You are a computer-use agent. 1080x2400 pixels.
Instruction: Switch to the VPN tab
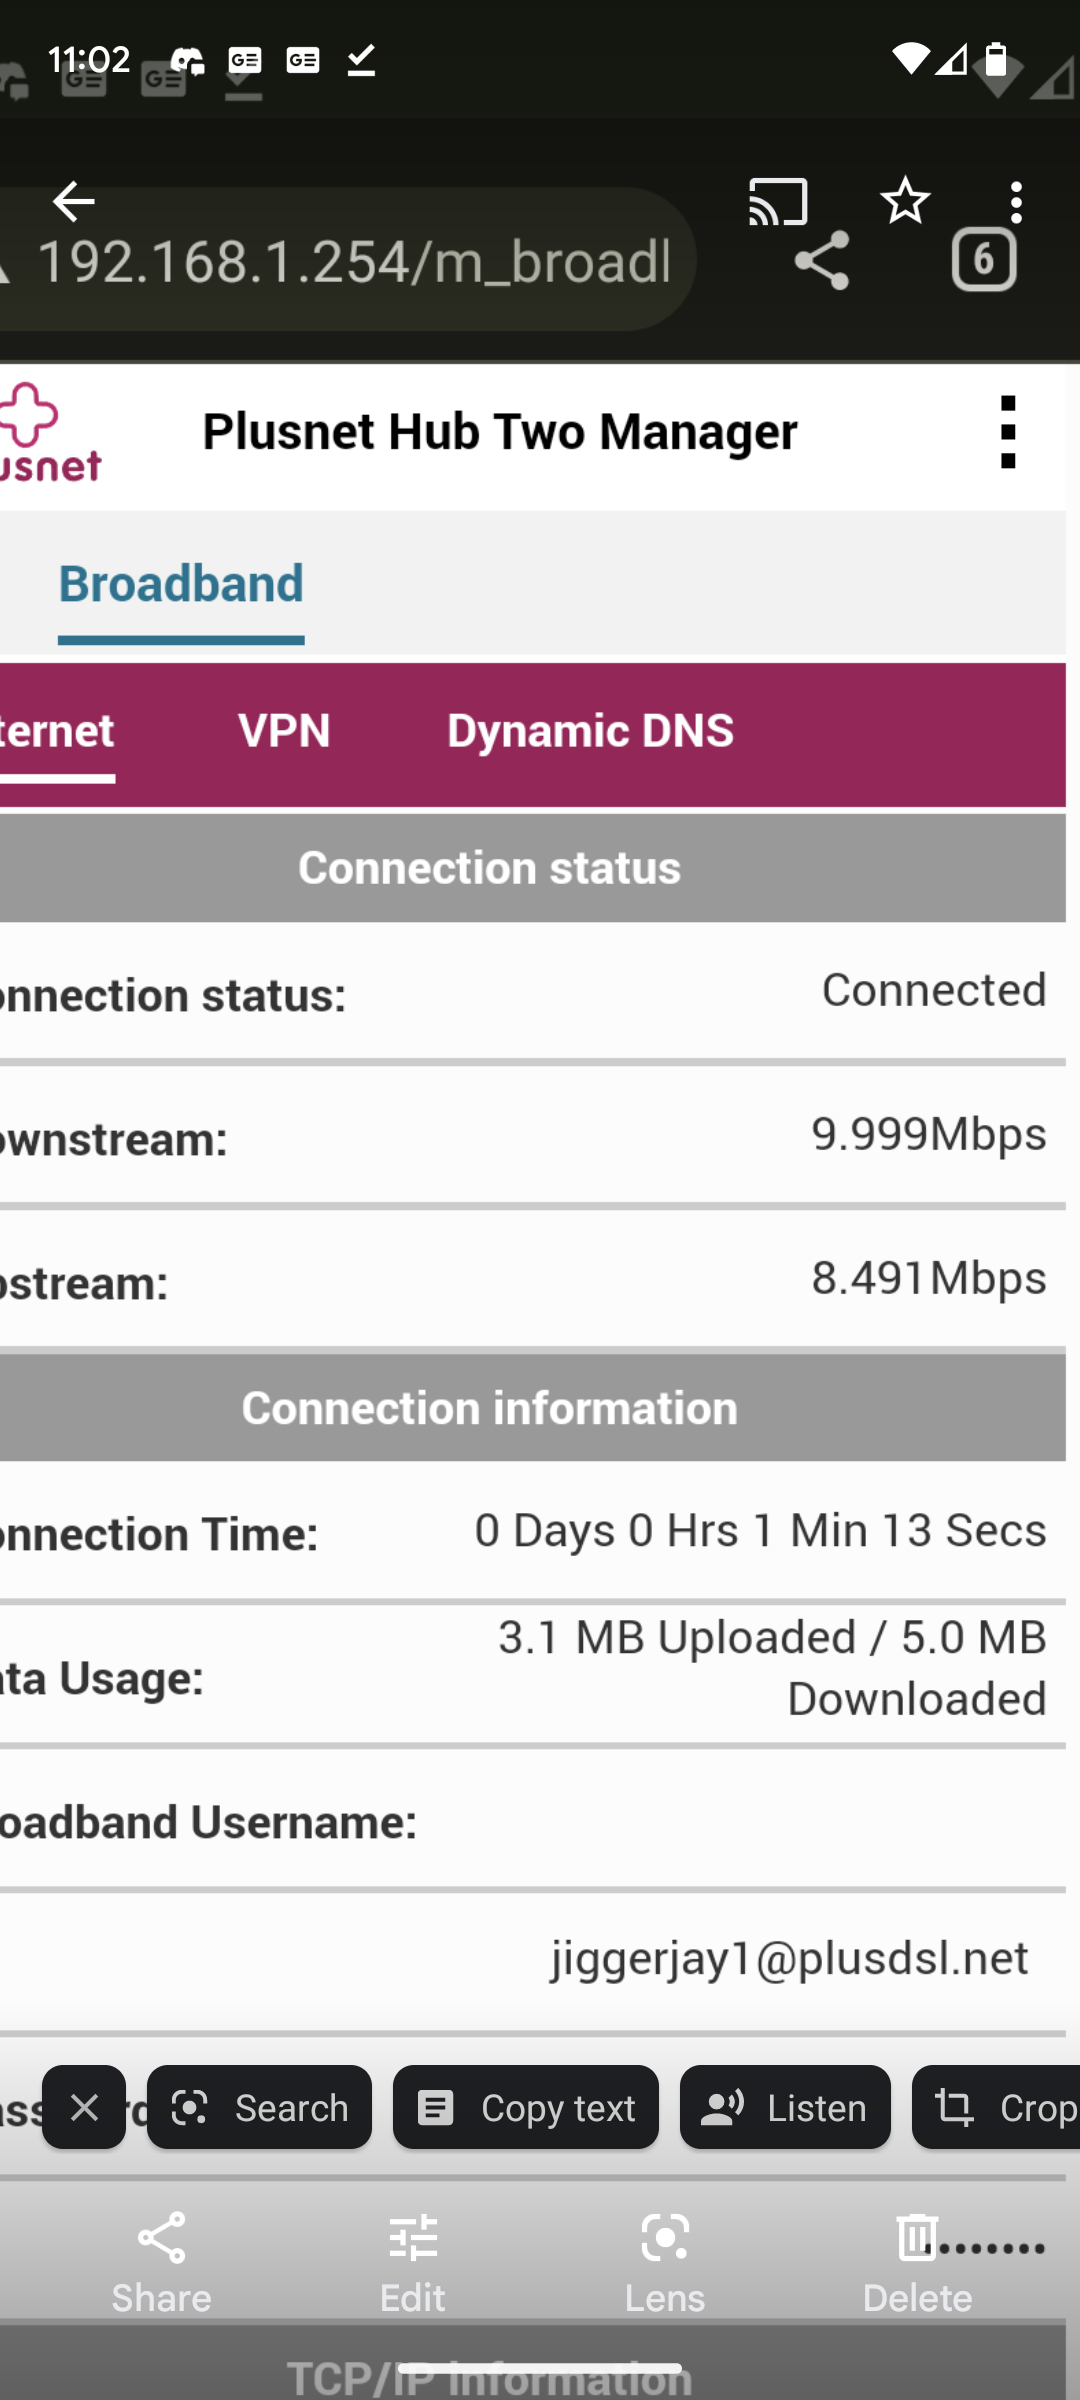click(x=284, y=731)
